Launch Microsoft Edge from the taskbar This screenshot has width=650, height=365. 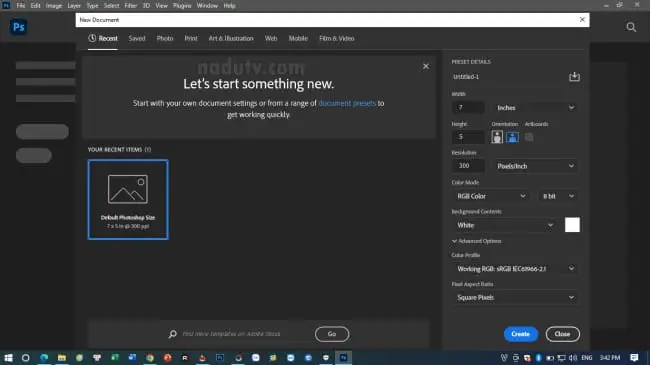point(44,358)
